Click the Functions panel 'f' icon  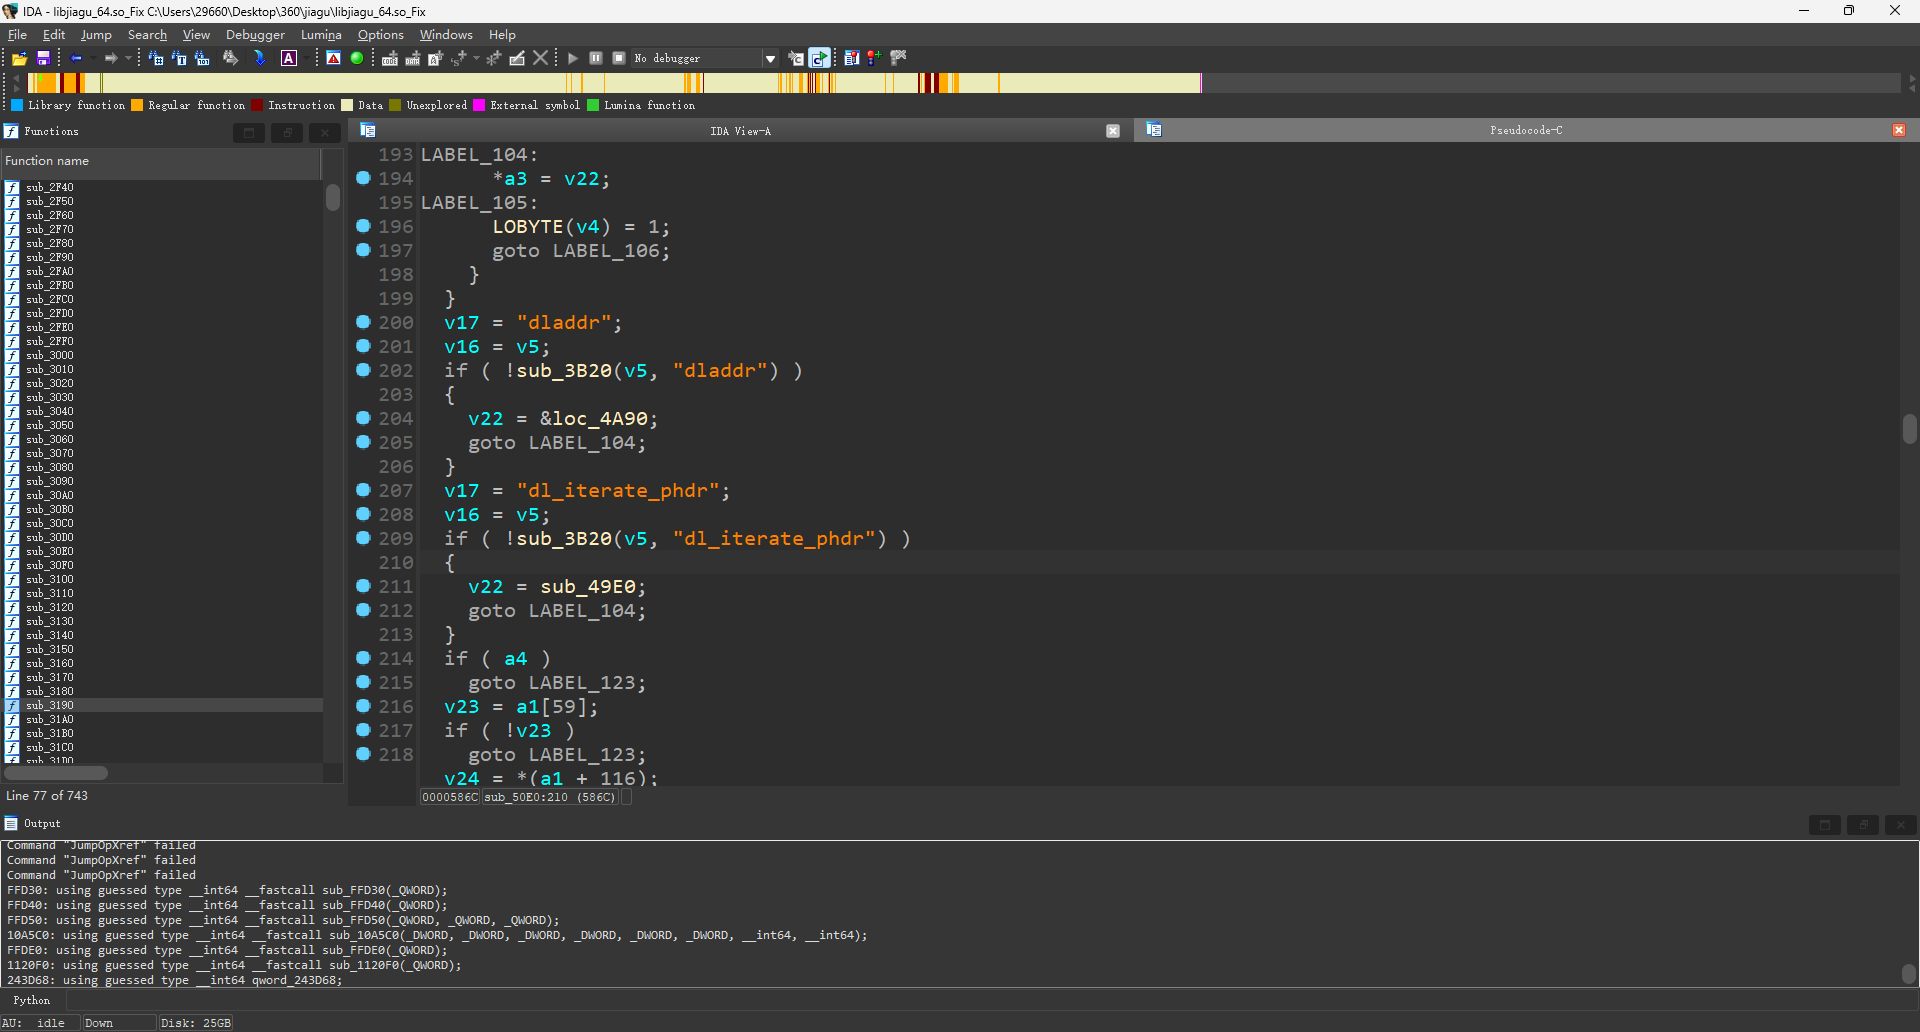11,131
